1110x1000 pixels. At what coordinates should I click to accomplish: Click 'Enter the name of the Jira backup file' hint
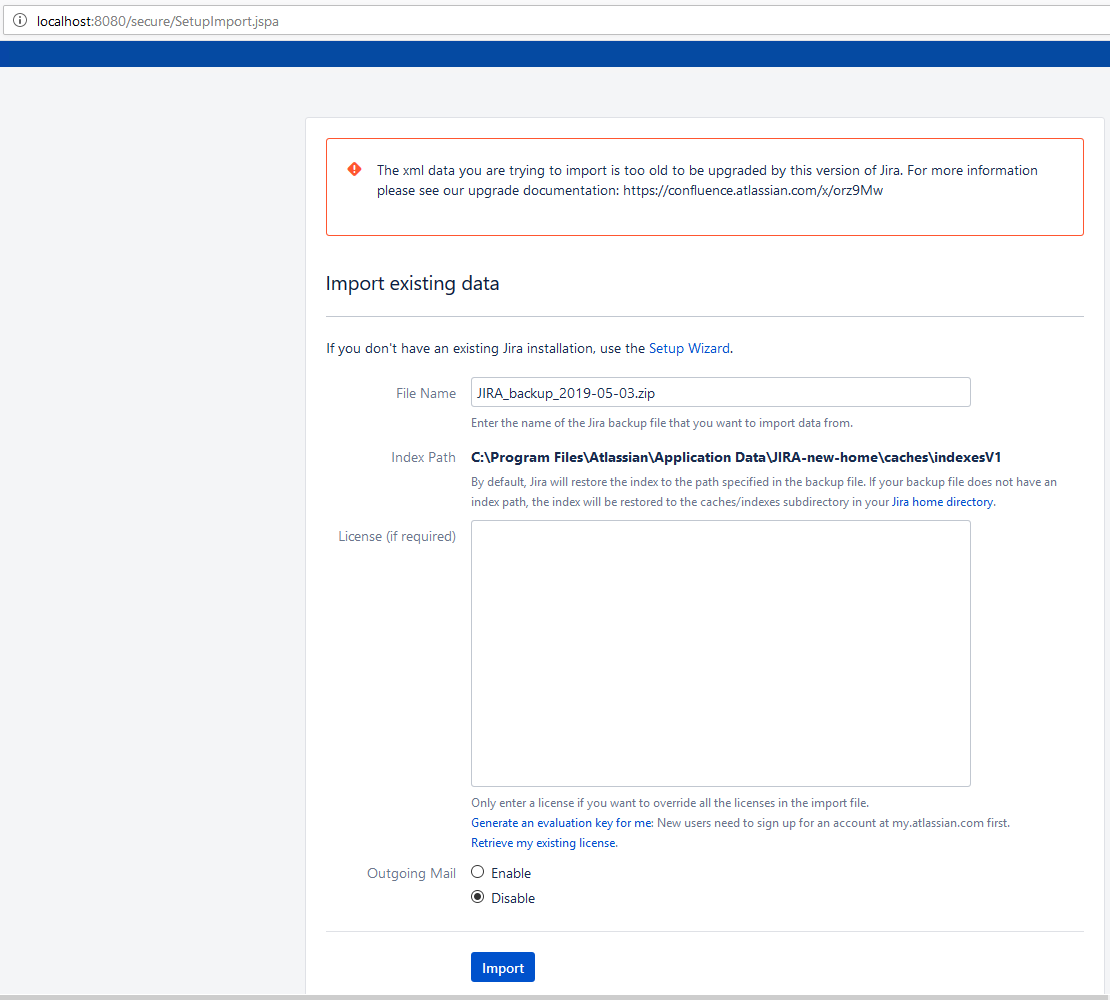tap(661, 423)
